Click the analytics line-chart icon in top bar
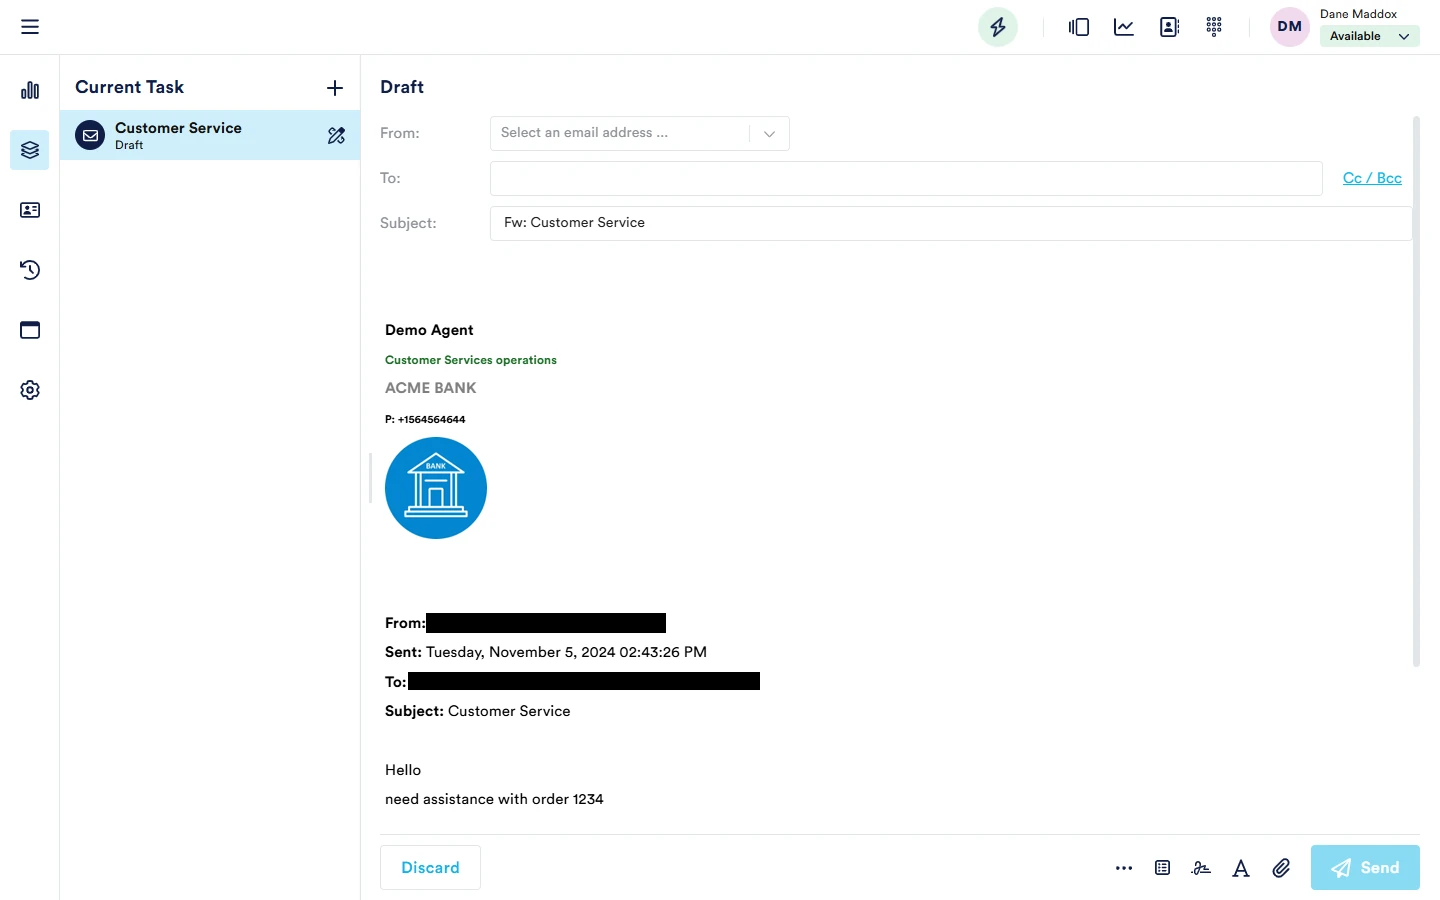 click(1123, 27)
